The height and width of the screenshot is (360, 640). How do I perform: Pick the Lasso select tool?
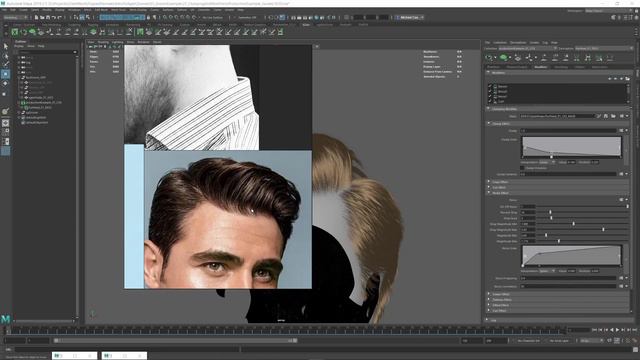point(5,56)
